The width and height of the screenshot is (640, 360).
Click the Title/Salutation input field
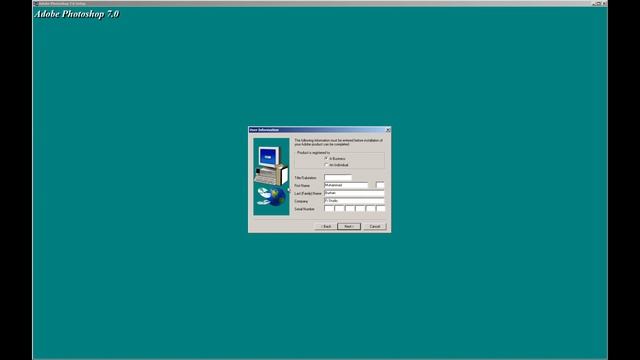coord(338,178)
